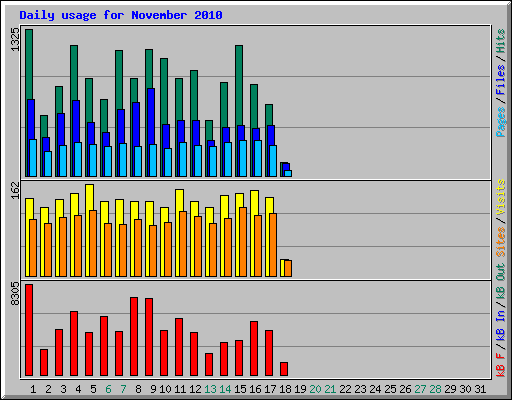Select the green weekend day 27 label
This screenshot has height=400, width=512.
click(420, 389)
